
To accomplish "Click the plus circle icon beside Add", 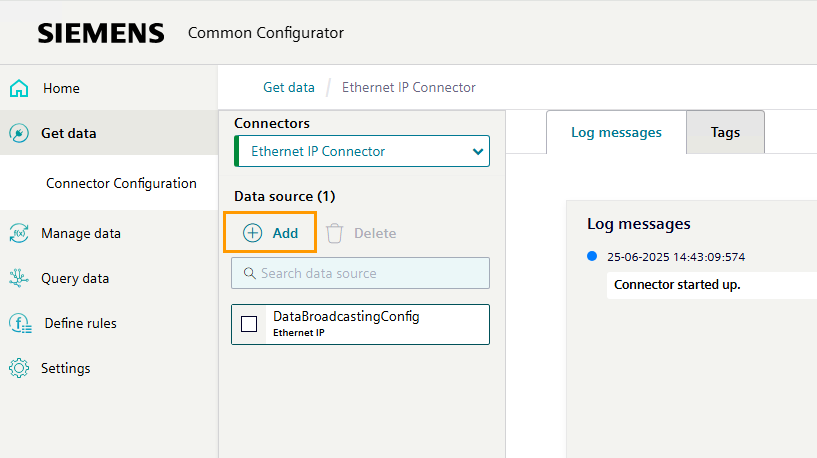I will [x=253, y=233].
